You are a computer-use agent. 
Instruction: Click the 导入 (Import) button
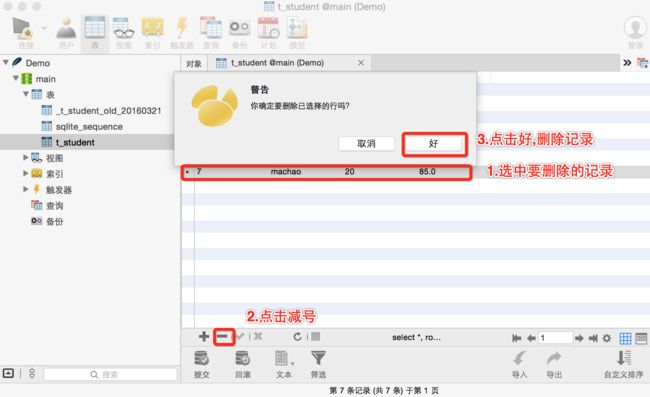(x=519, y=364)
